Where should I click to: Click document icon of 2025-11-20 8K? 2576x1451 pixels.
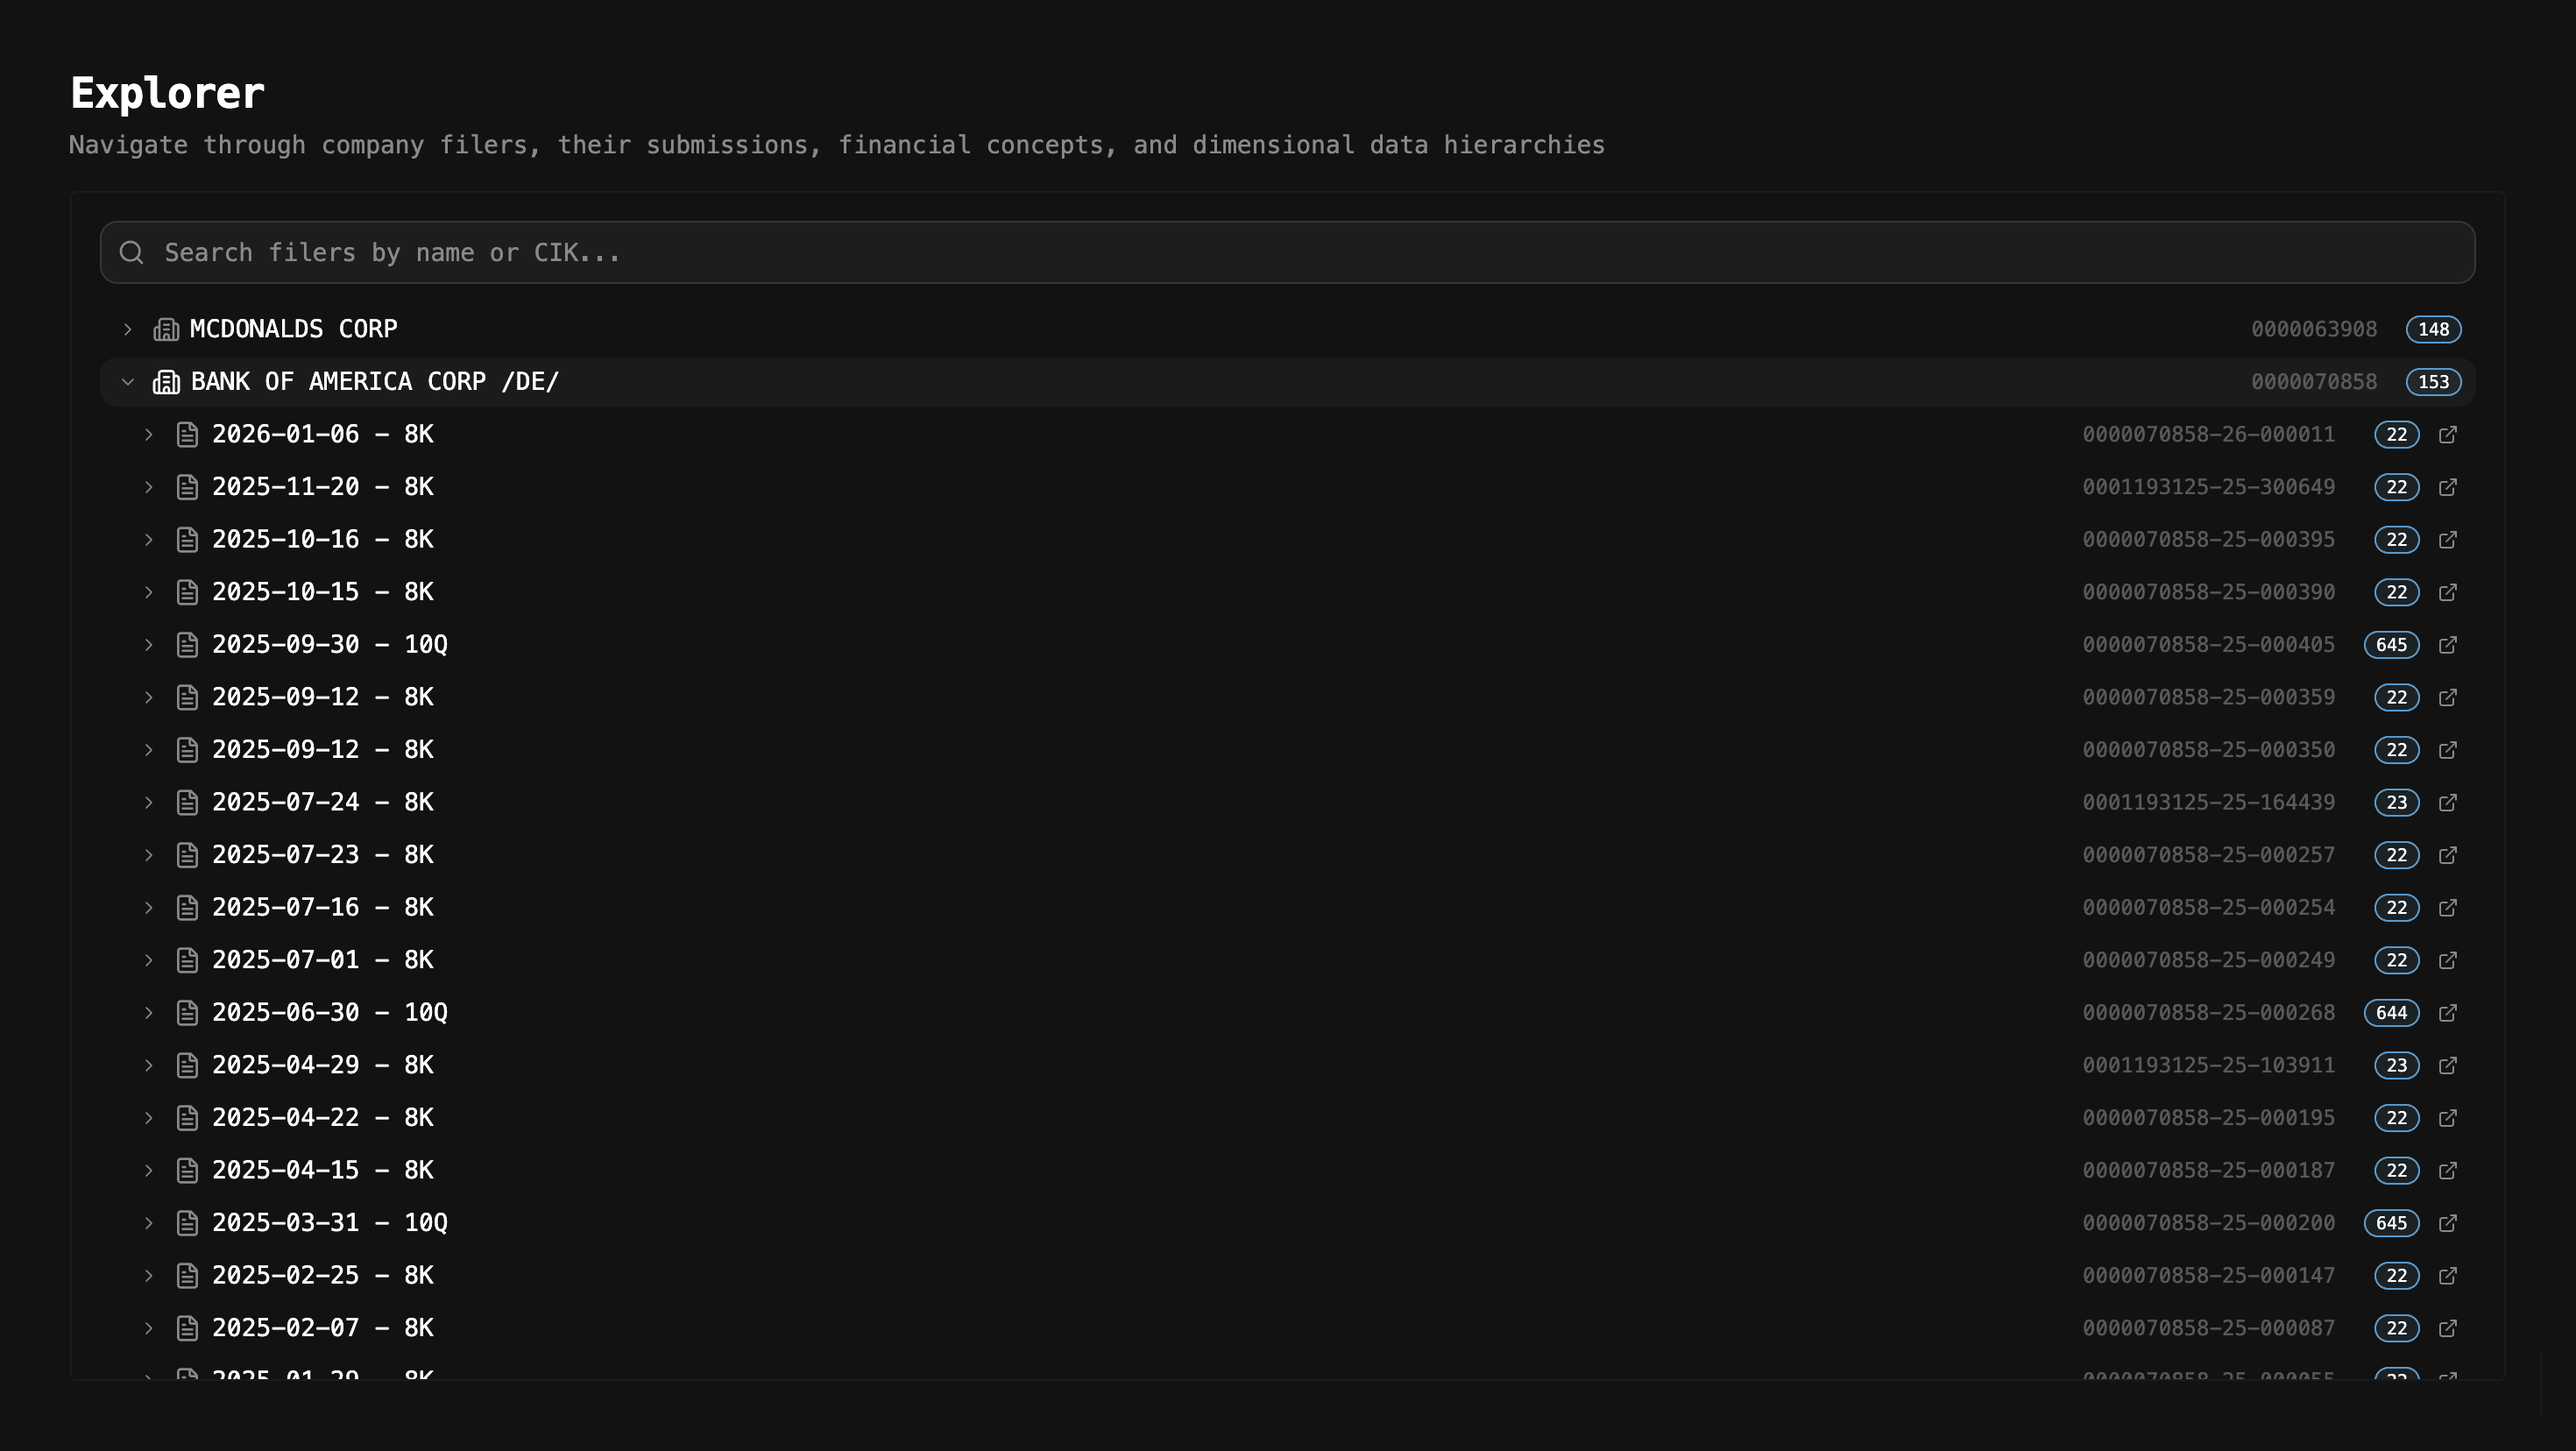tap(187, 487)
